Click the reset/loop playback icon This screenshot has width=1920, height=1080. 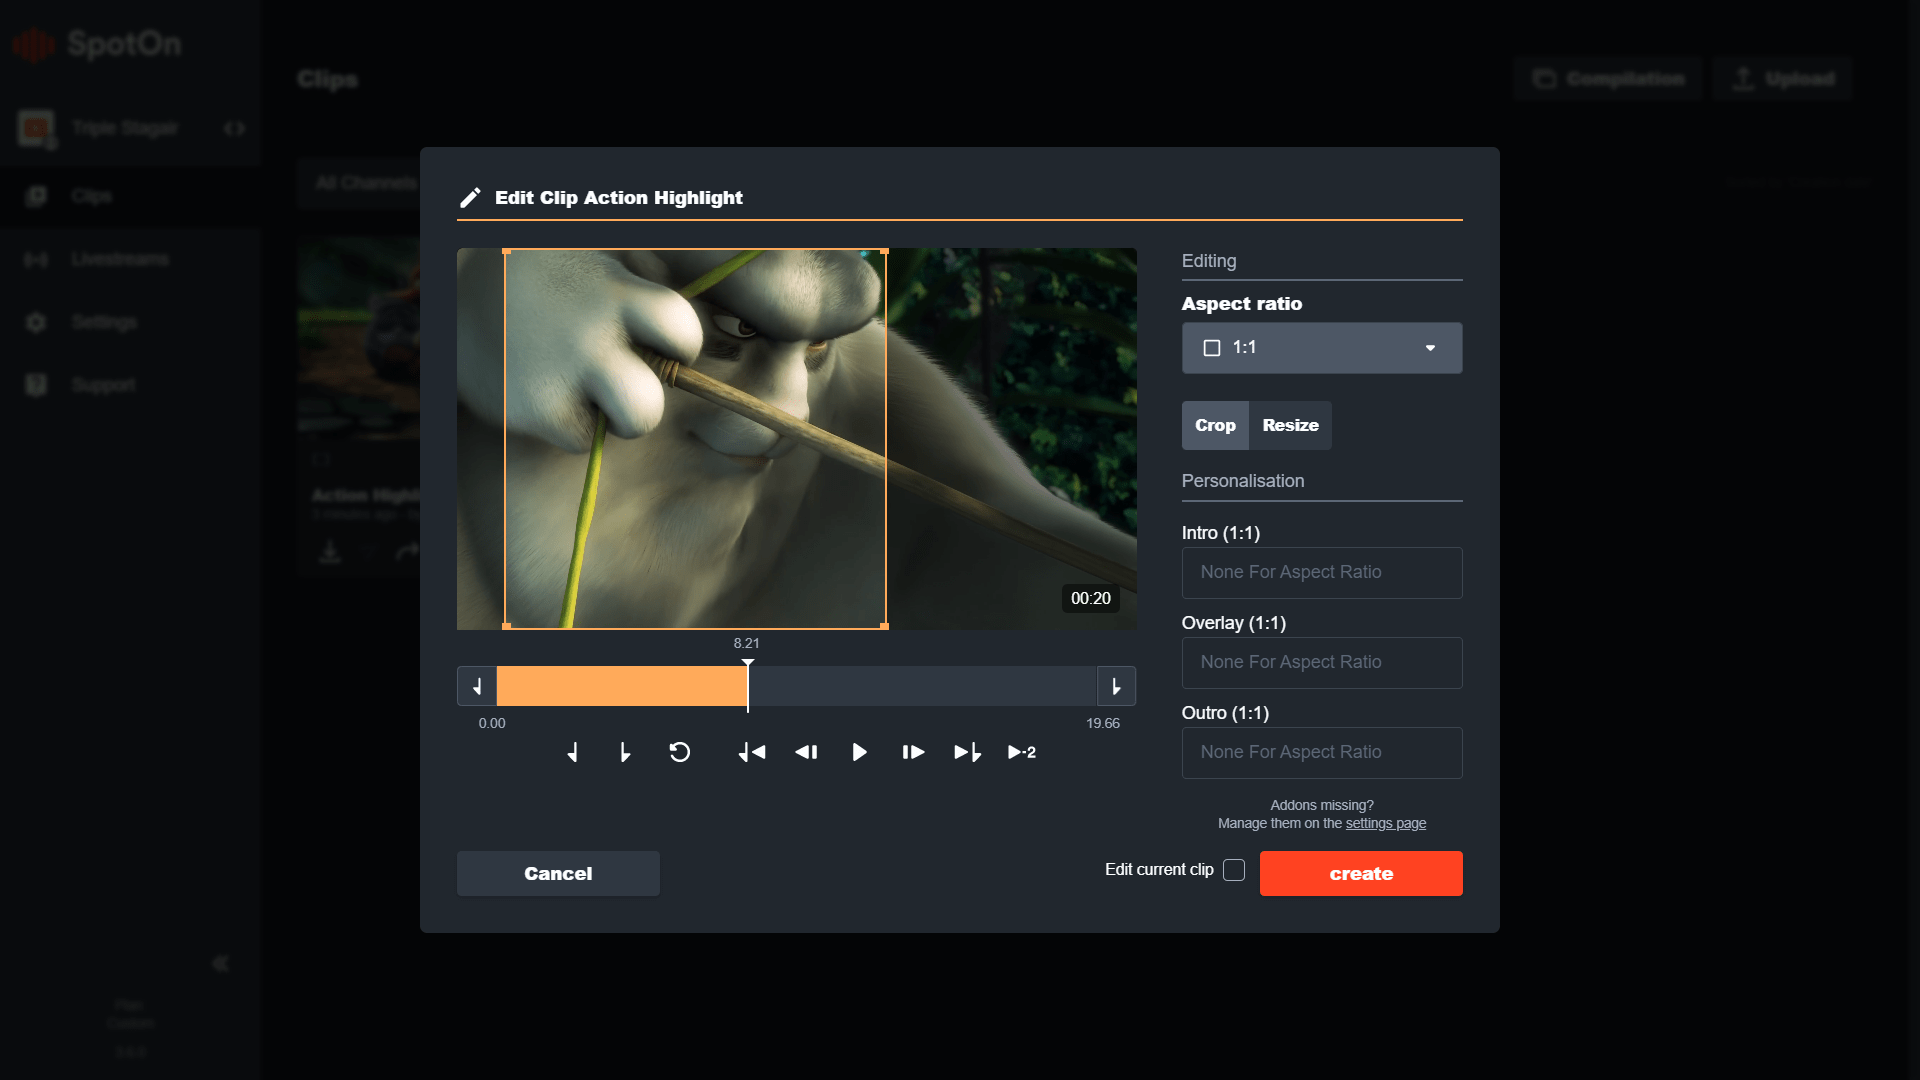pos(680,752)
